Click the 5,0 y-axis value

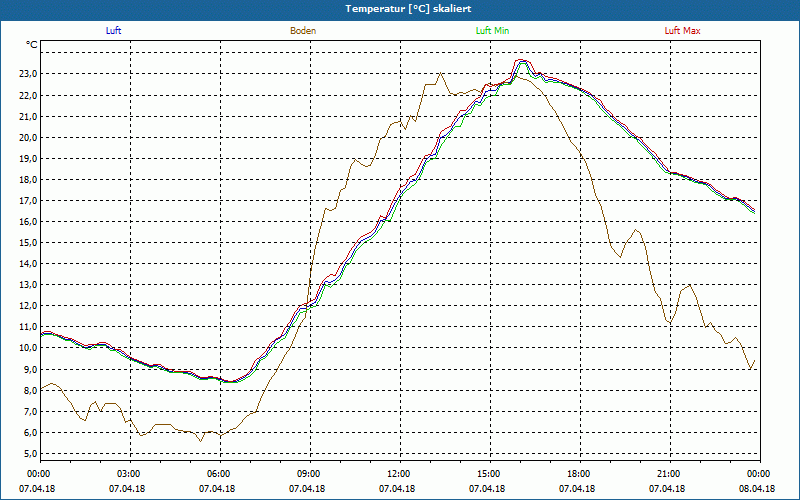tap(31, 454)
